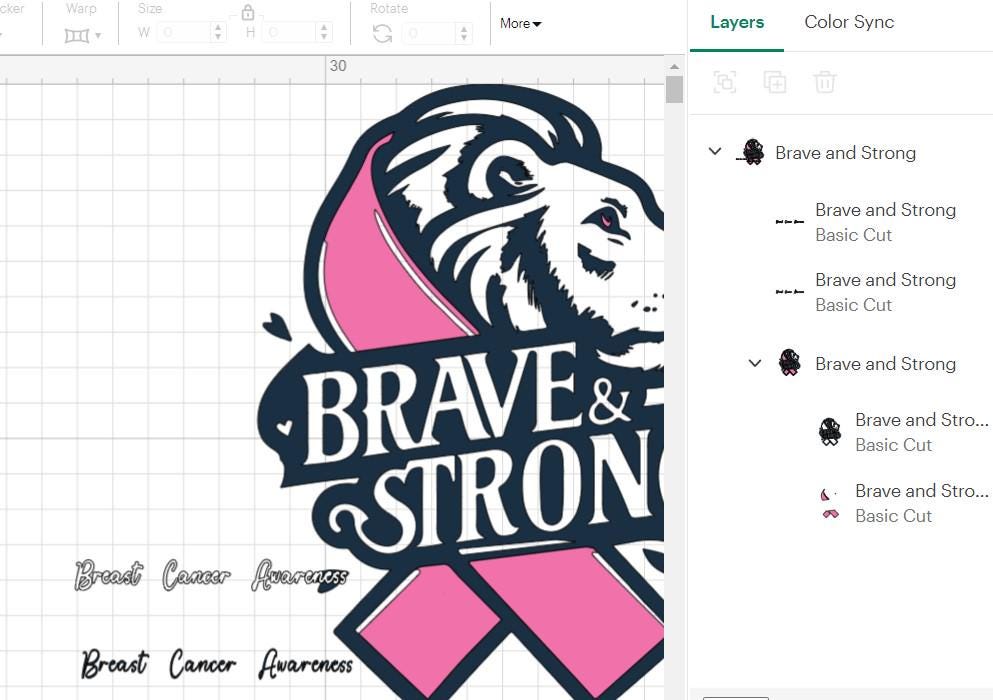Select the top Brave and Strong group thumbnail
This screenshot has height=700, width=993.
(750, 152)
